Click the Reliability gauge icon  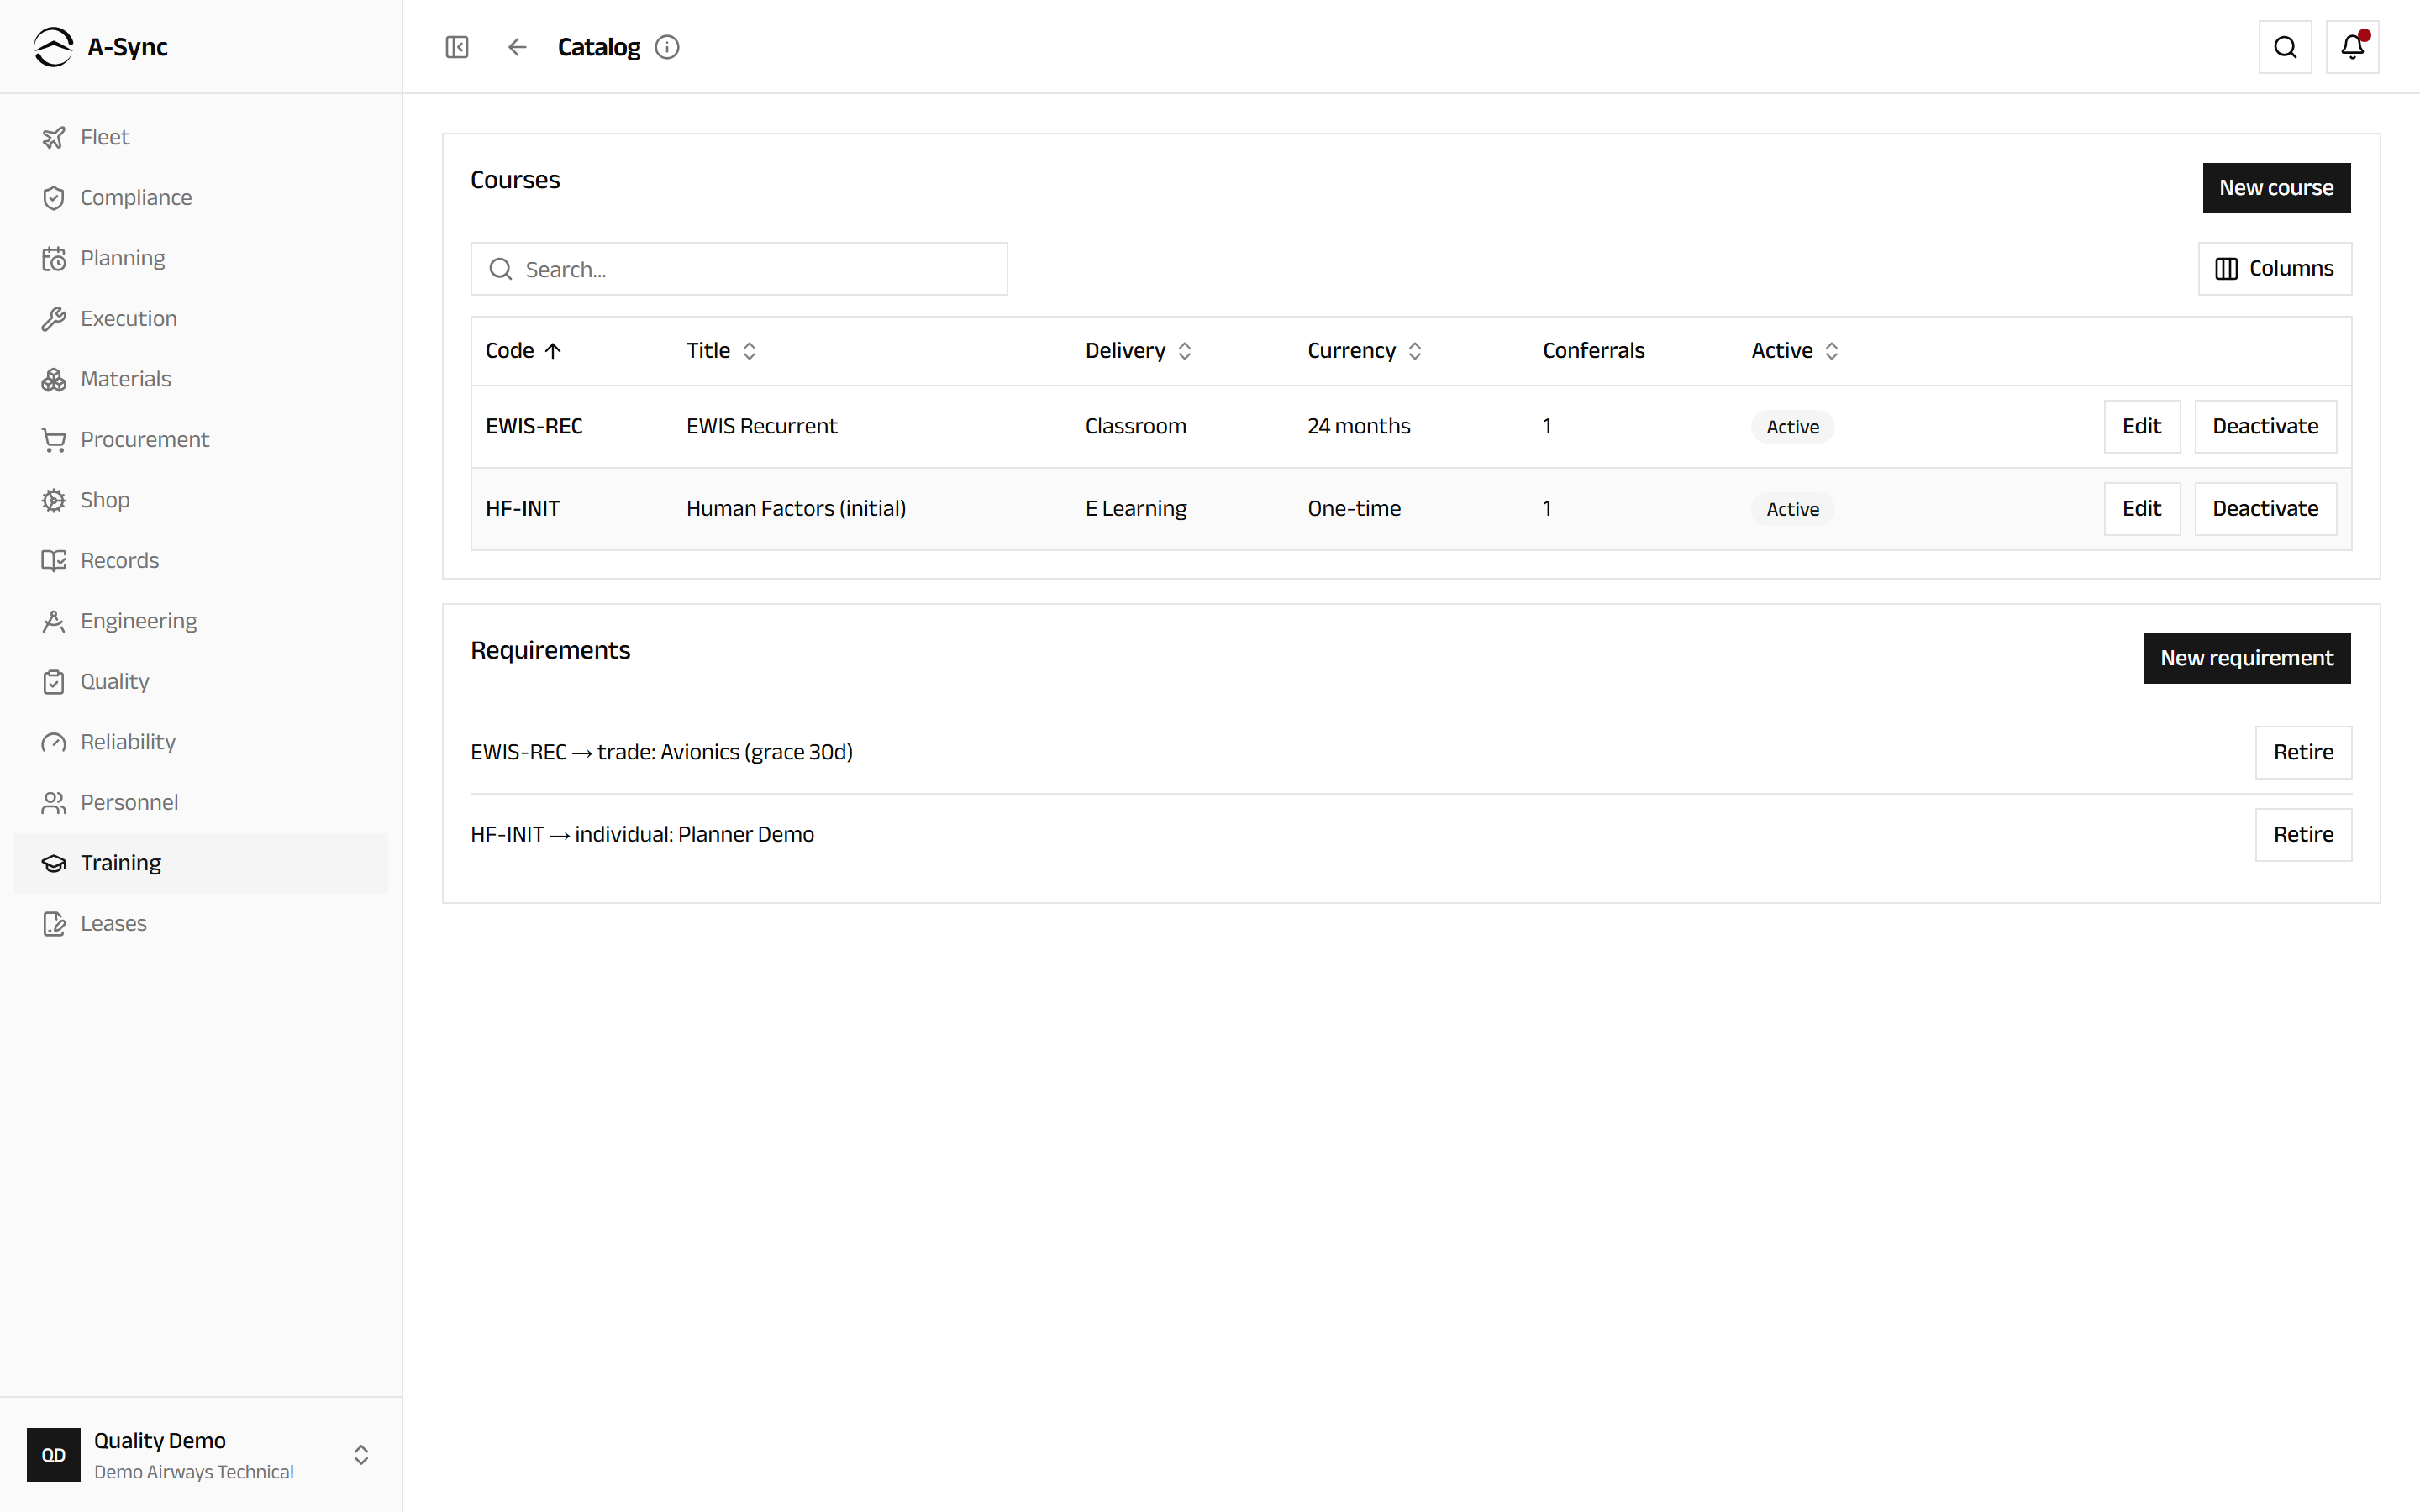pyautogui.click(x=54, y=742)
